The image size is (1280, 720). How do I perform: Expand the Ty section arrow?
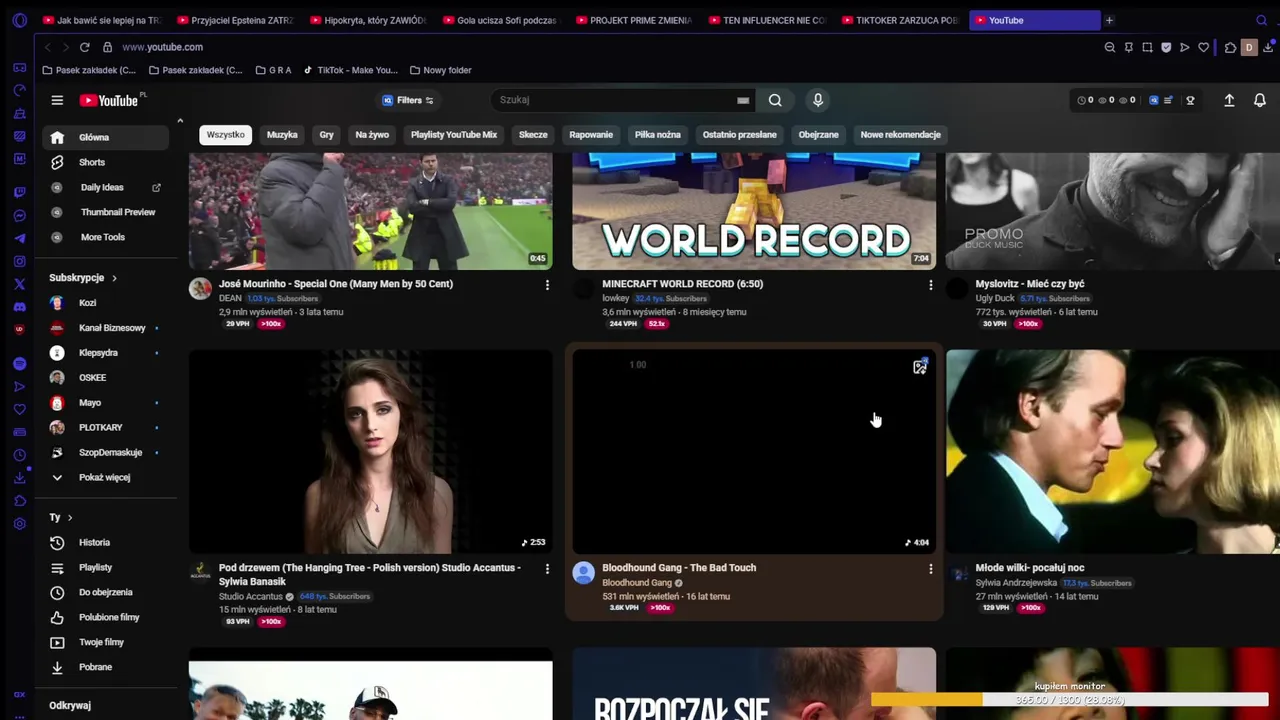[x=69, y=517]
